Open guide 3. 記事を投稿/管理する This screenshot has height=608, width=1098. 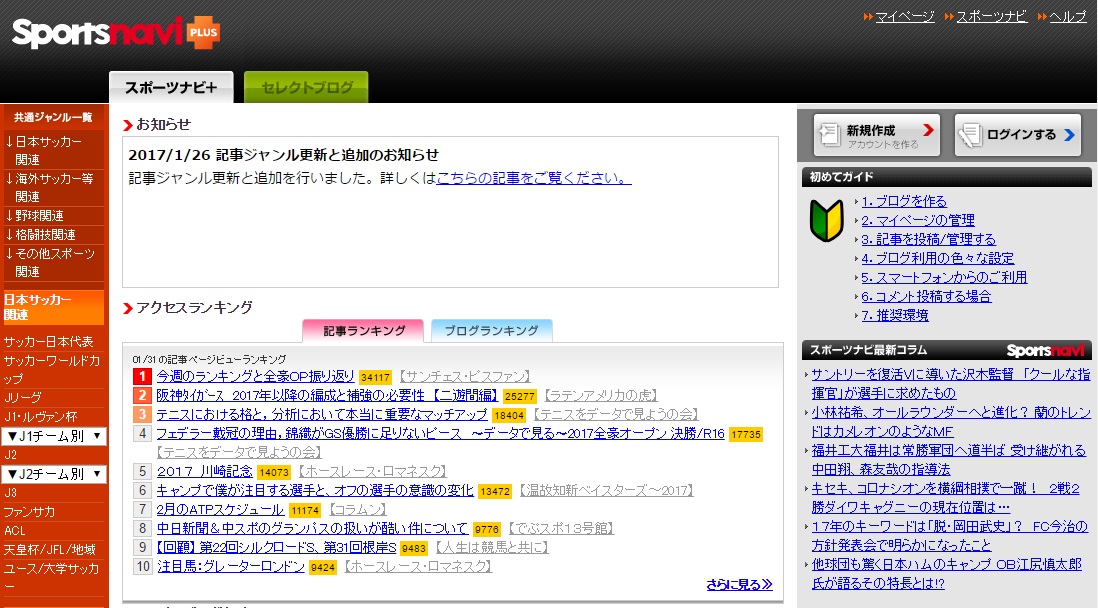(929, 240)
